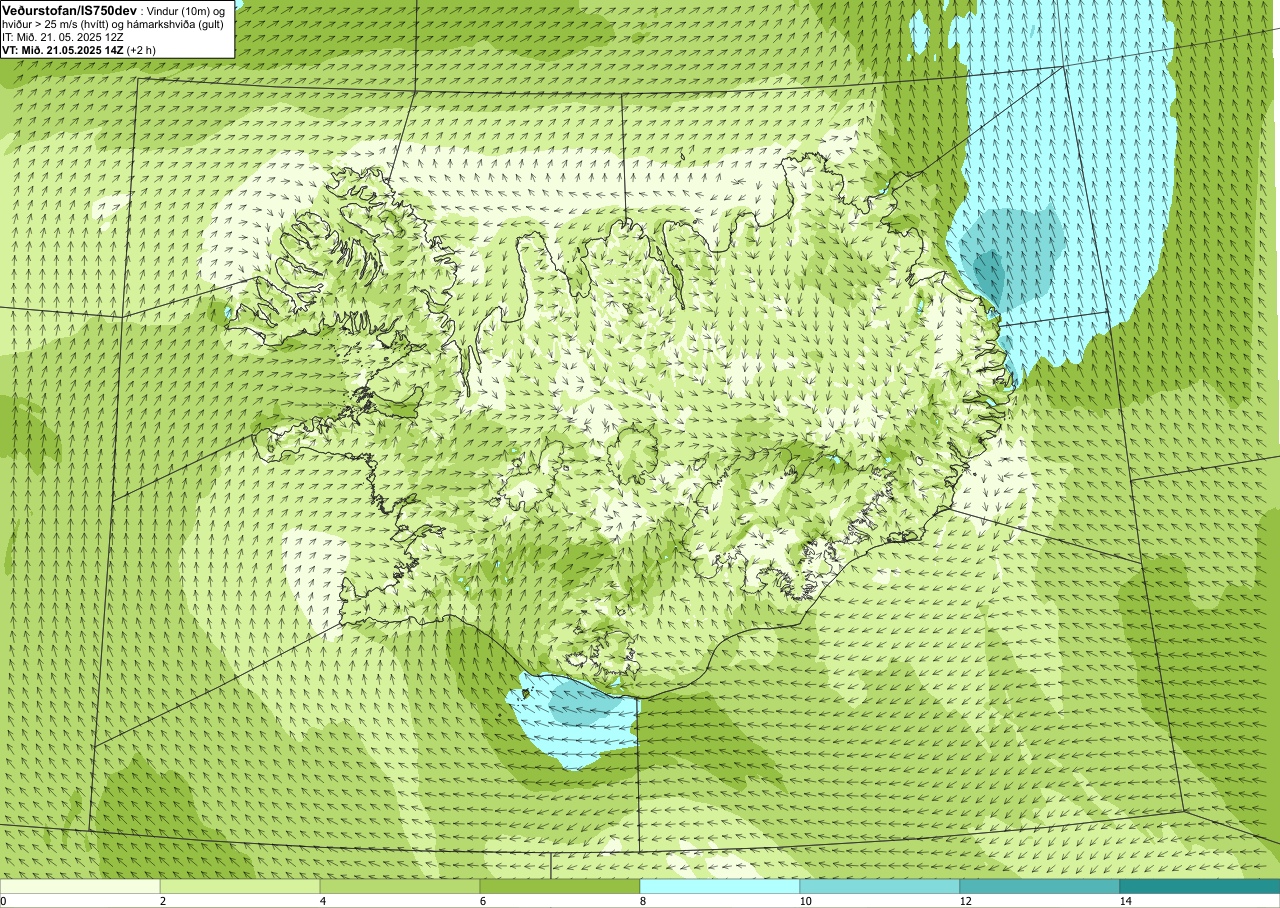The width and height of the screenshot is (1280, 908).
Task: Click the legend tick label '2'
Action: pos(163,901)
